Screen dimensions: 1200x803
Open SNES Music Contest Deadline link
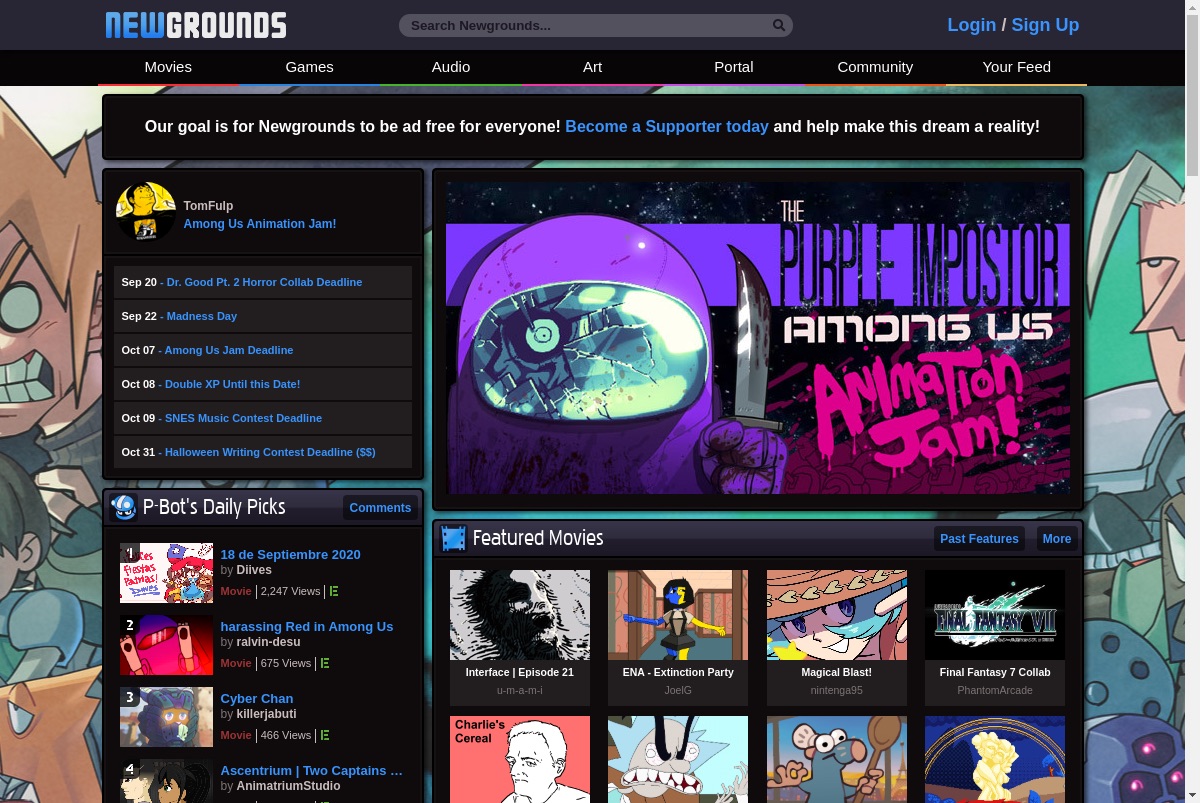click(243, 418)
